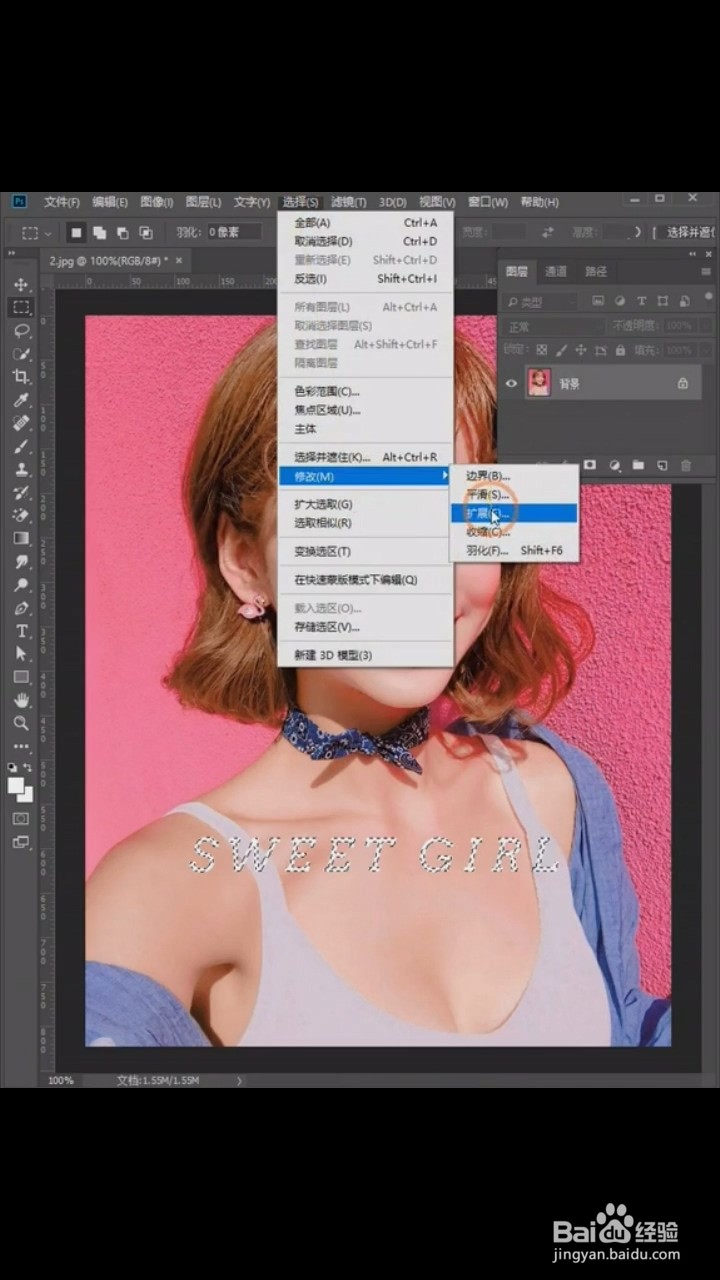This screenshot has height=1280, width=720.
Task: Choose 羽化(F) in the submenu
Action: pyautogui.click(x=514, y=551)
